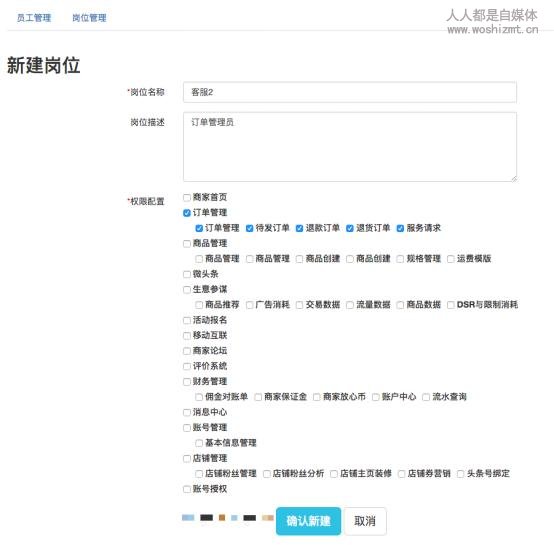
Task: Grab the 岗位描述 textarea resize handle
Action: point(514,179)
